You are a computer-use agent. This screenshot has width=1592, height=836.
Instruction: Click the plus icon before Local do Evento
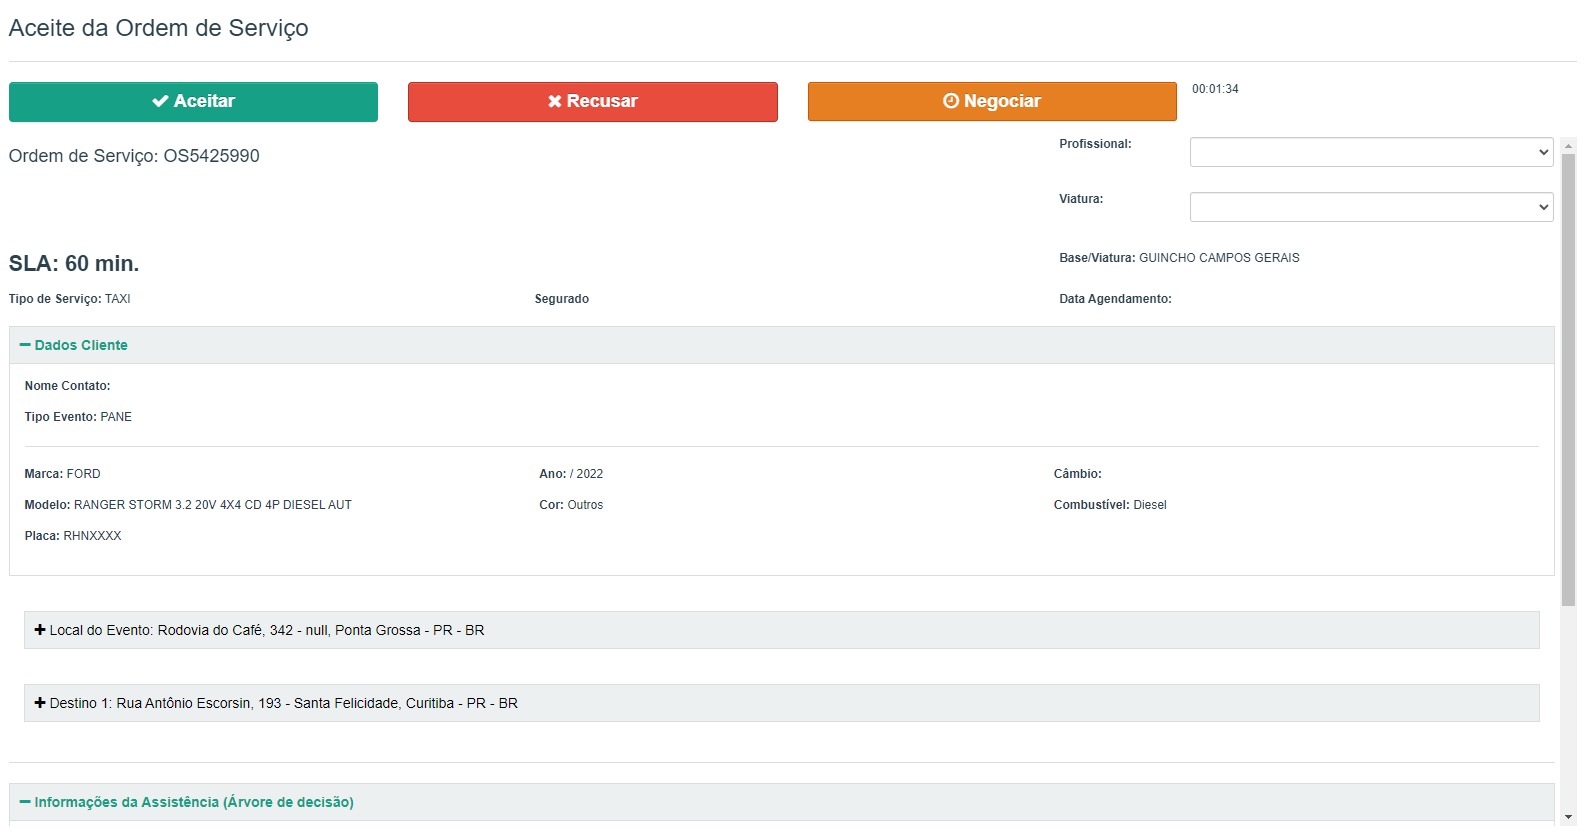pyautogui.click(x=40, y=630)
